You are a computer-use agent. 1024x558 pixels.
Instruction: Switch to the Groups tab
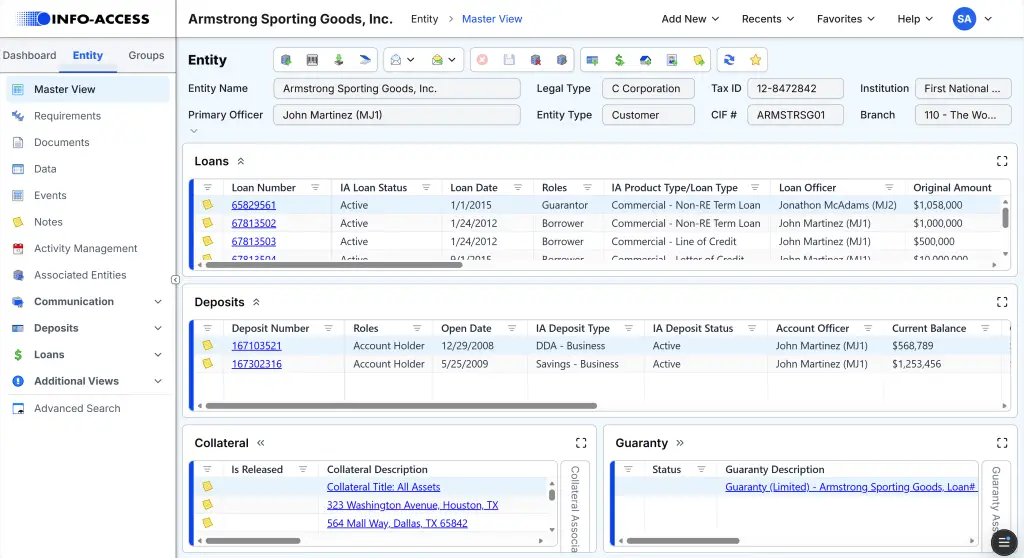(x=146, y=56)
